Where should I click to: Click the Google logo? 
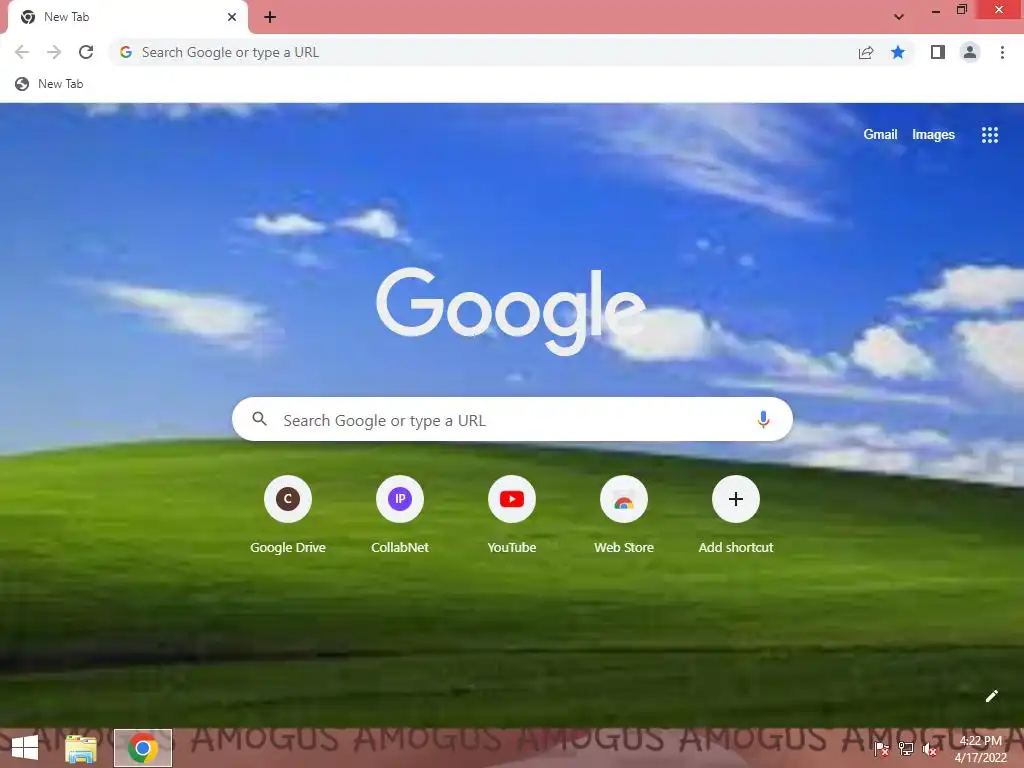pyautogui.click(x=511, y=311)
